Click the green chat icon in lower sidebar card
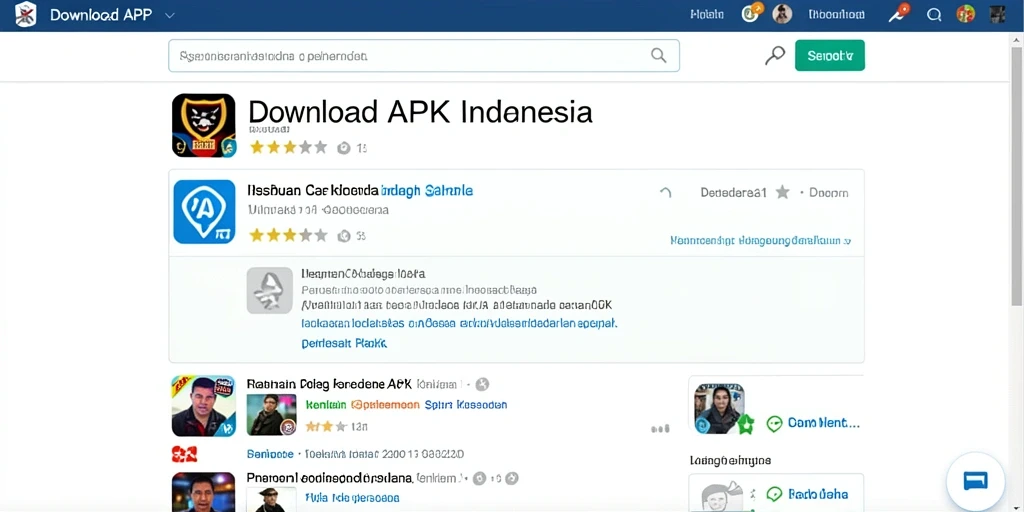The width and height of the screenshot is (1024, 512). (774, 494)
